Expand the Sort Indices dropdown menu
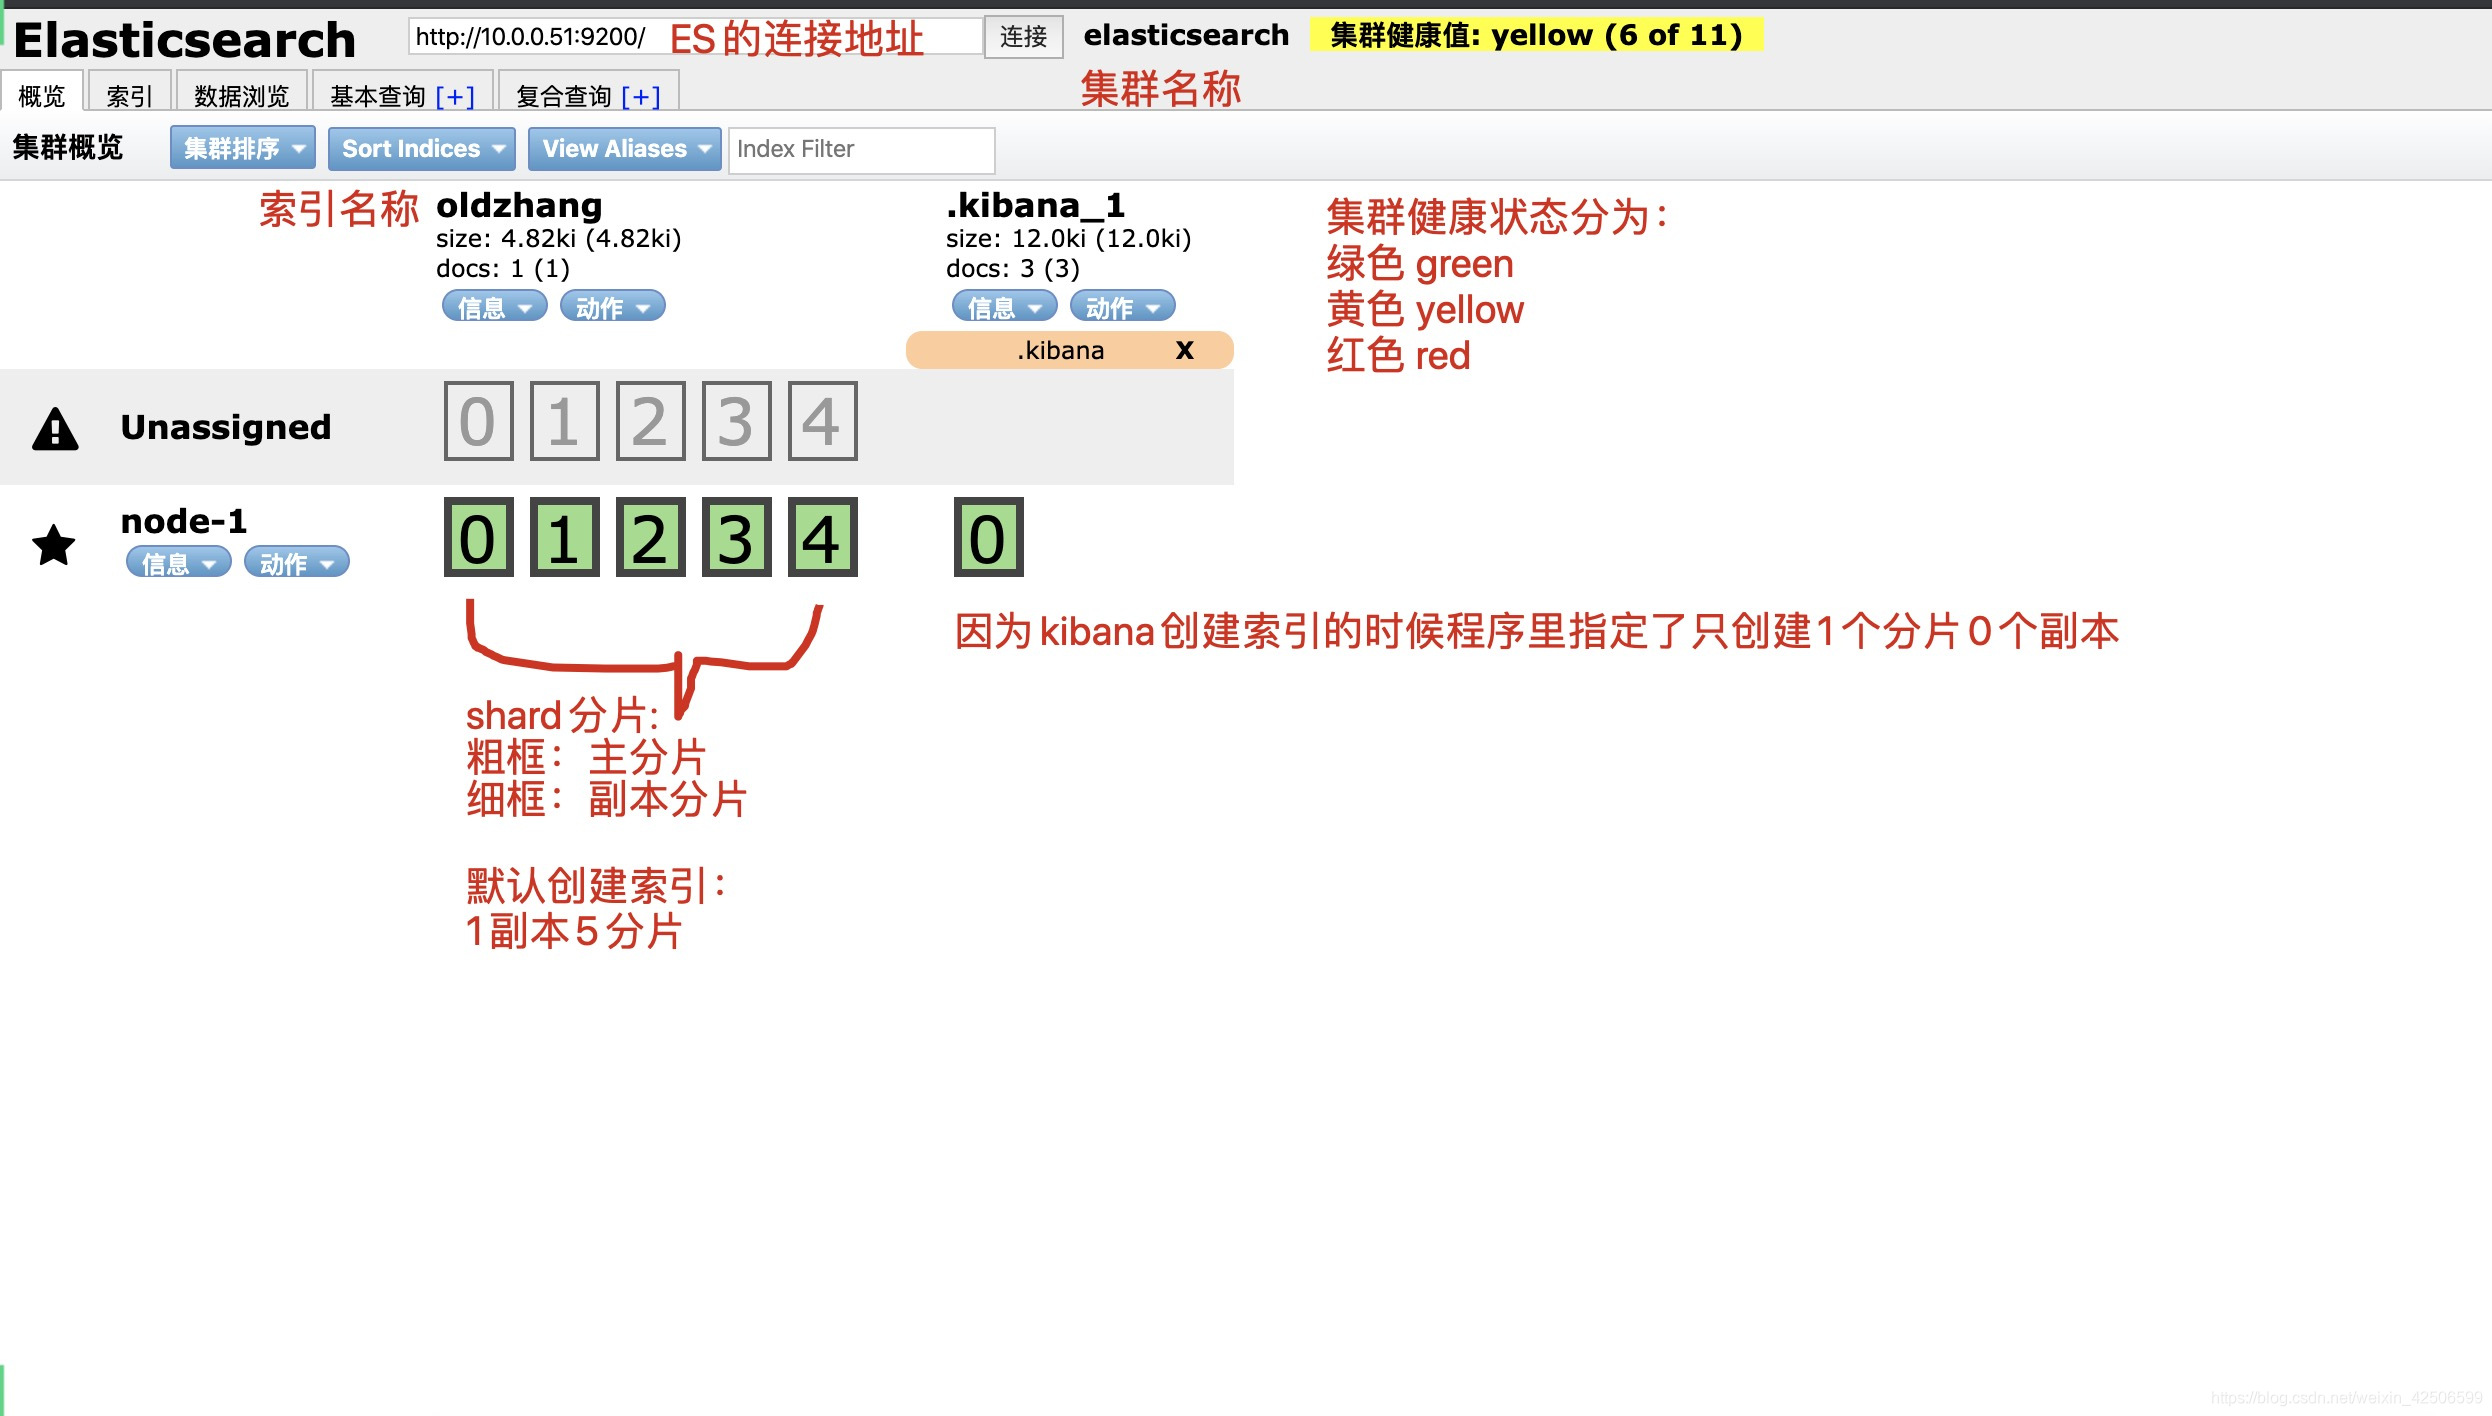Image resolution: width=2492 pixels, height=1416 pixels. [x=421, y=149]
